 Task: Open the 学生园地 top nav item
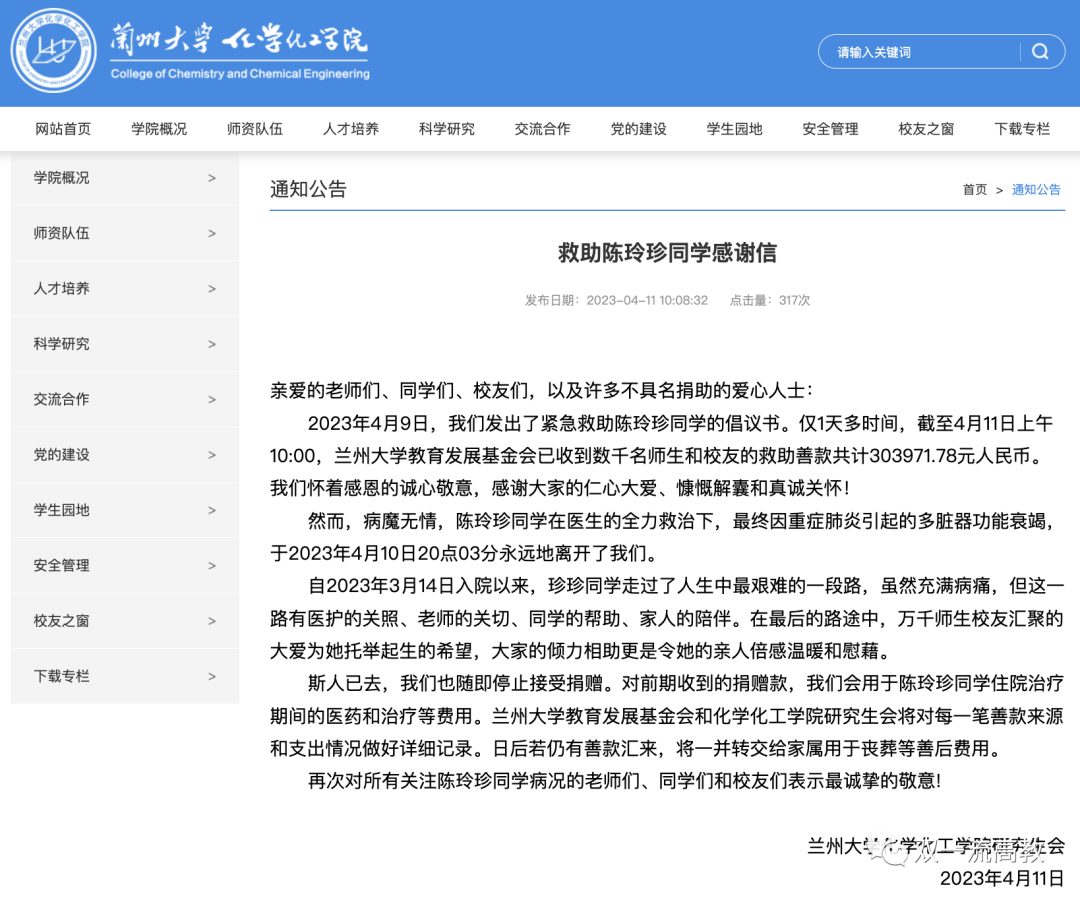[734, 129]
